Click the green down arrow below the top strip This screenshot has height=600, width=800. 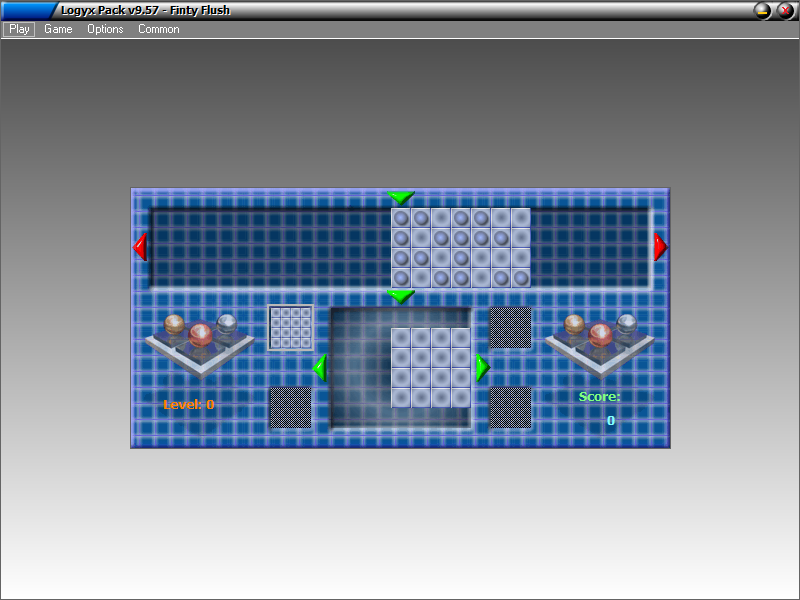pos(401,296)
